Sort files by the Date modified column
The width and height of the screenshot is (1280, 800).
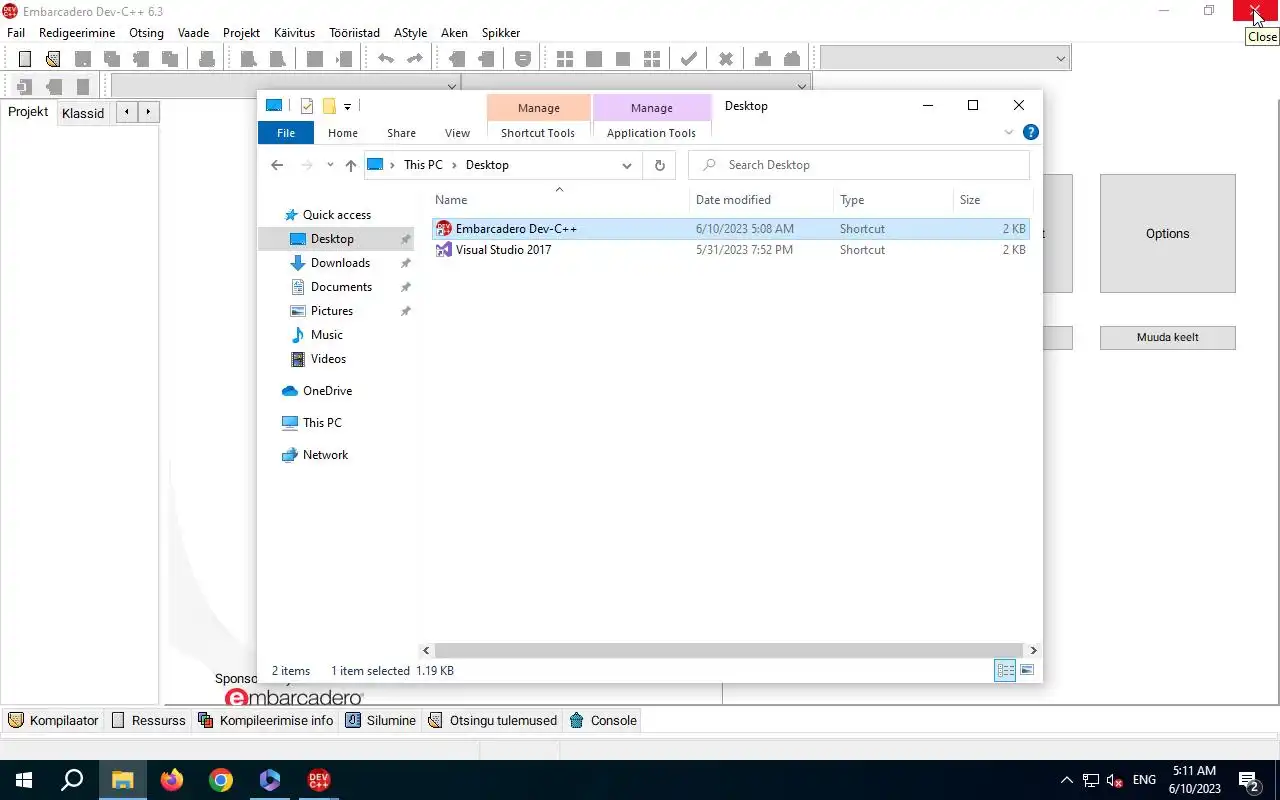pos(761,200)
